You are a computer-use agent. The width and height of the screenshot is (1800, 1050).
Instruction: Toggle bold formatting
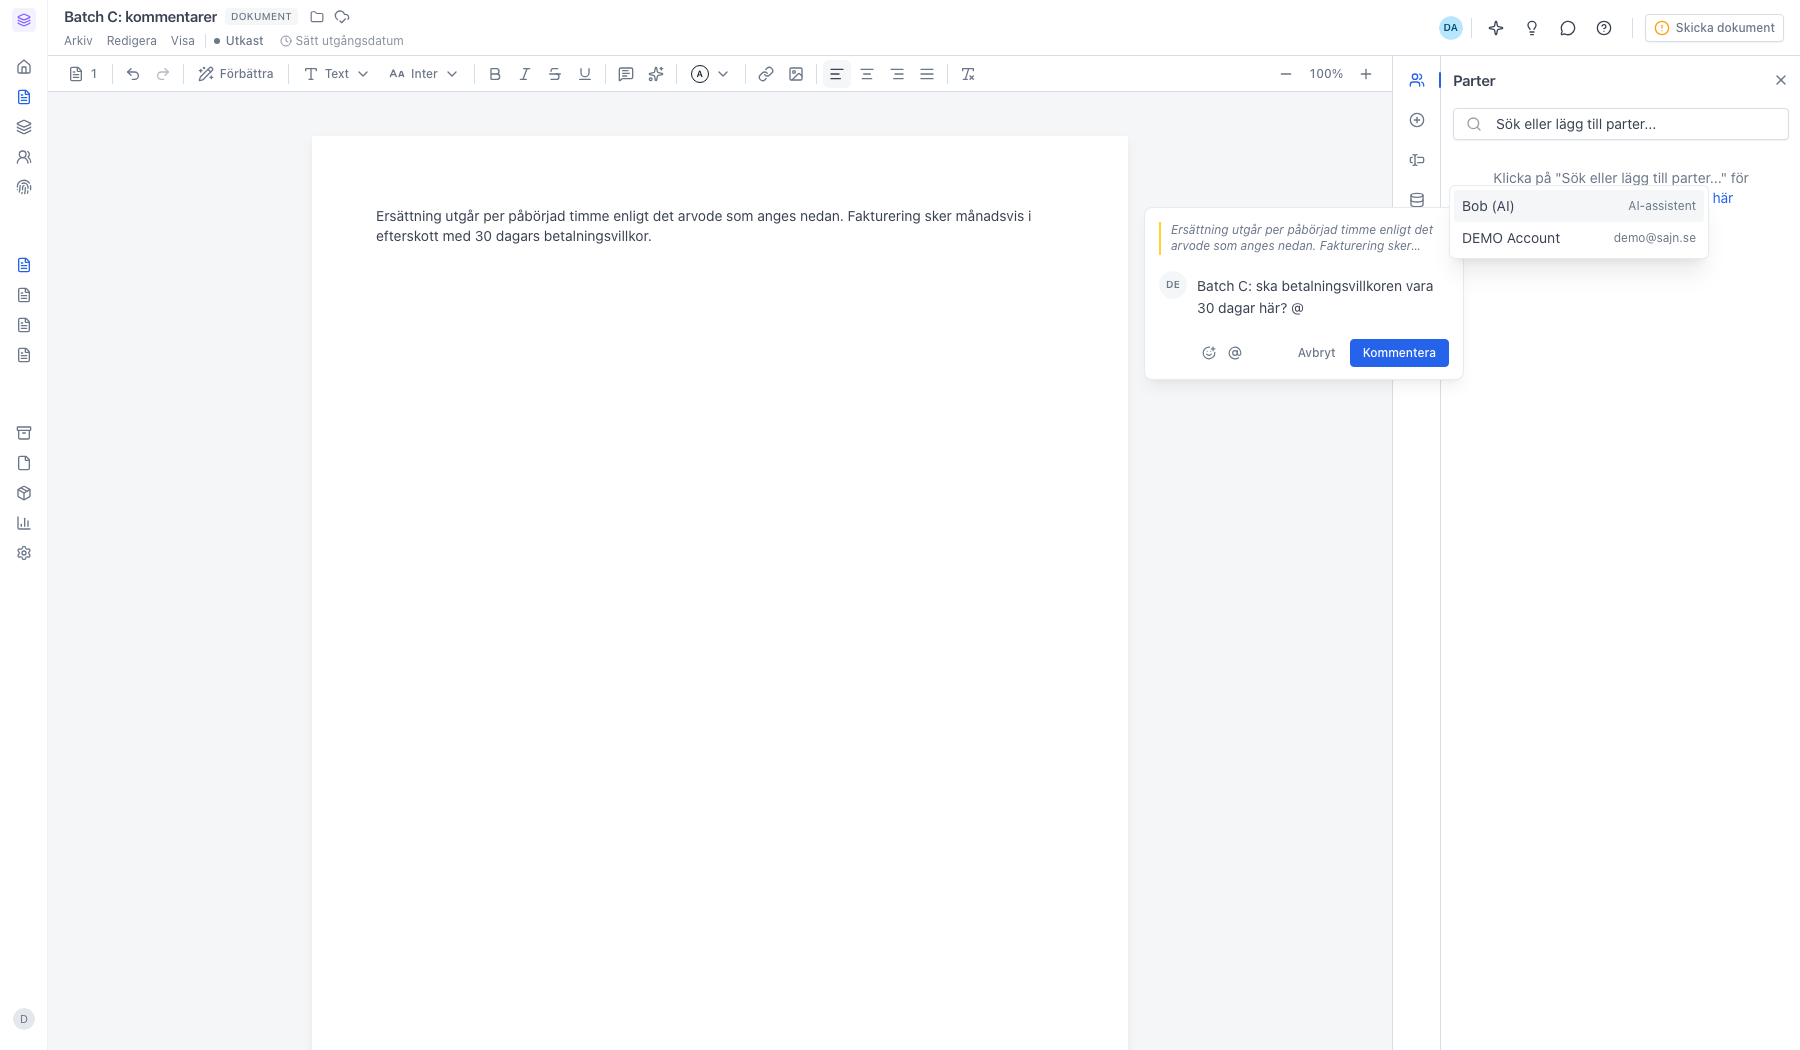495,74
